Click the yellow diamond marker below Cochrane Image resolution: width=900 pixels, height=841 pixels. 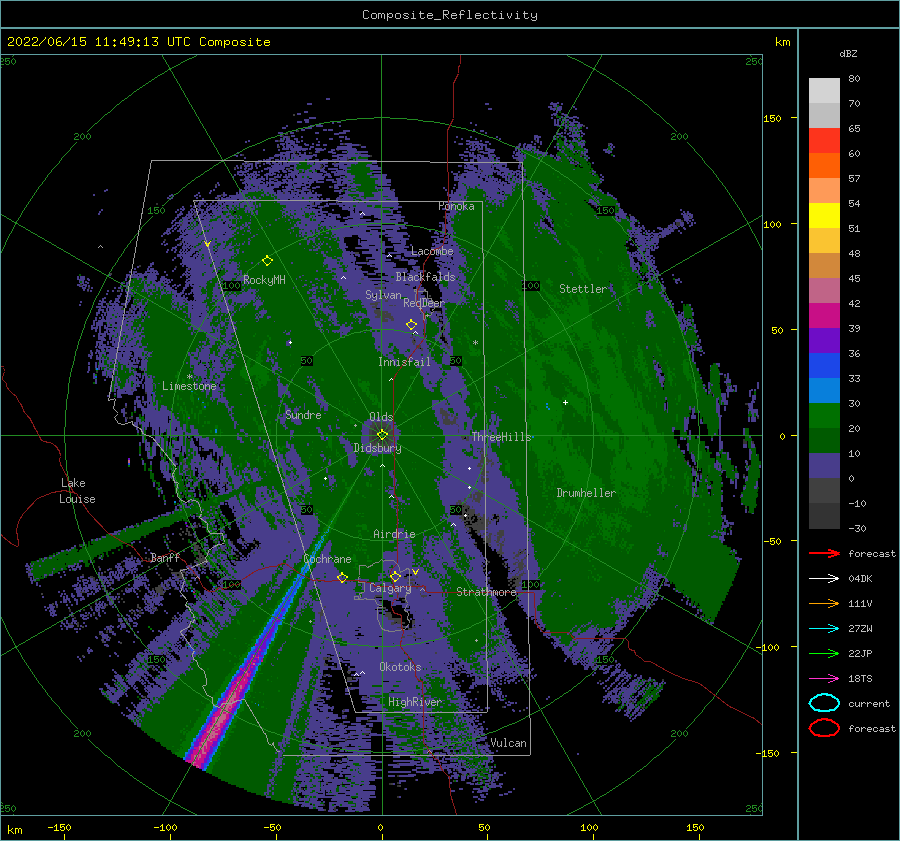point(342,577)
